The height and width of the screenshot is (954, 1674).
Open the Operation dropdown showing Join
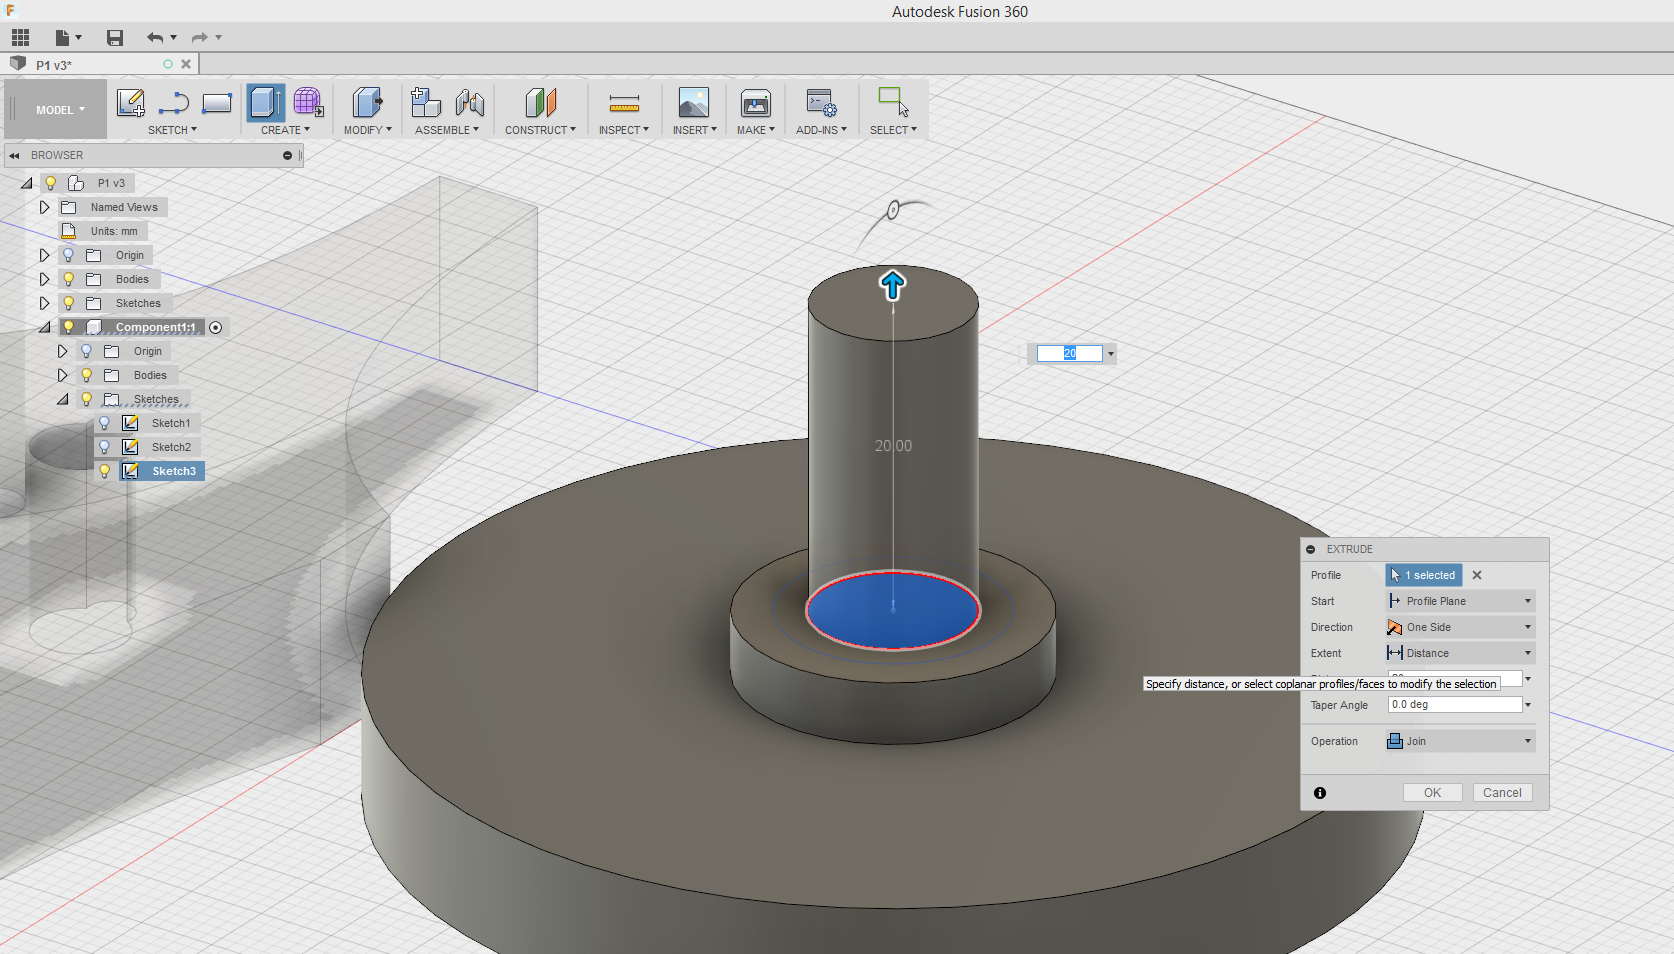pyautogui.click(x=1460, y=741)
